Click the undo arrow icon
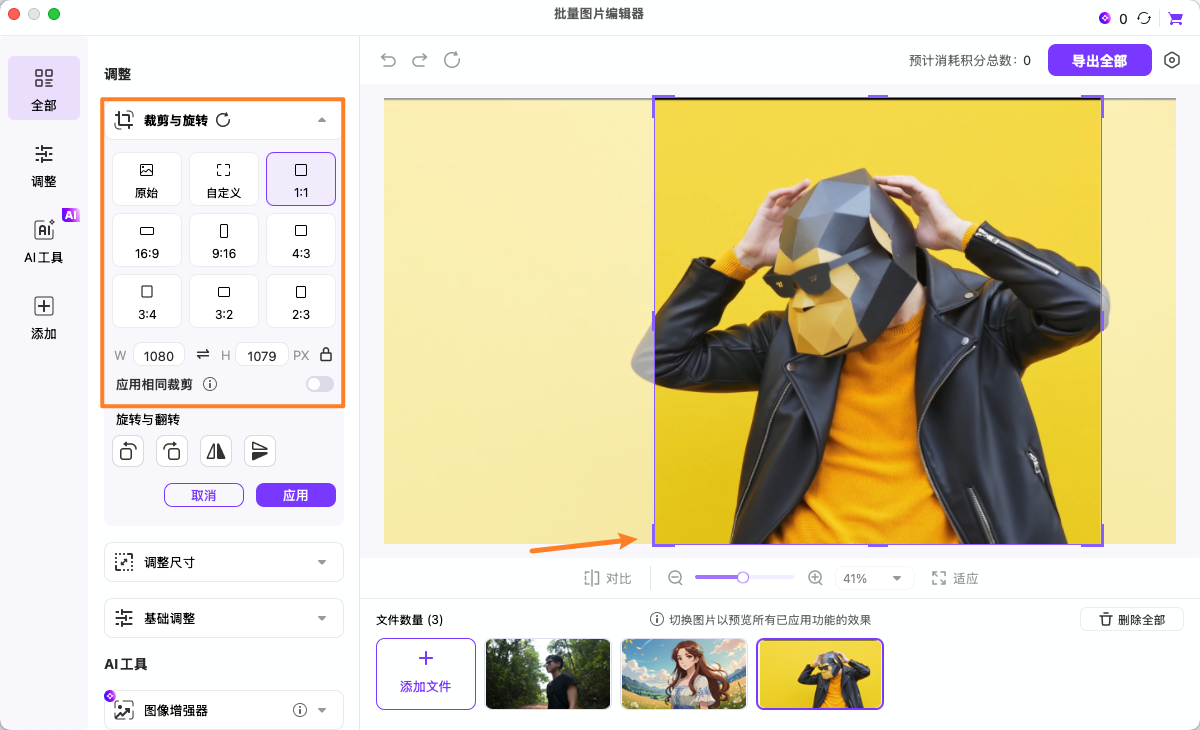The width and height of the screenshot is (1200, 730). click(388, 61)
